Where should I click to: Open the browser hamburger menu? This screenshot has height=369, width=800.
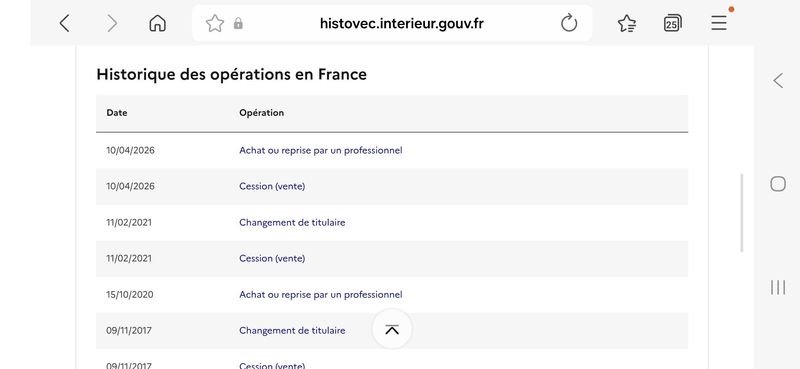tap(719, 23)
